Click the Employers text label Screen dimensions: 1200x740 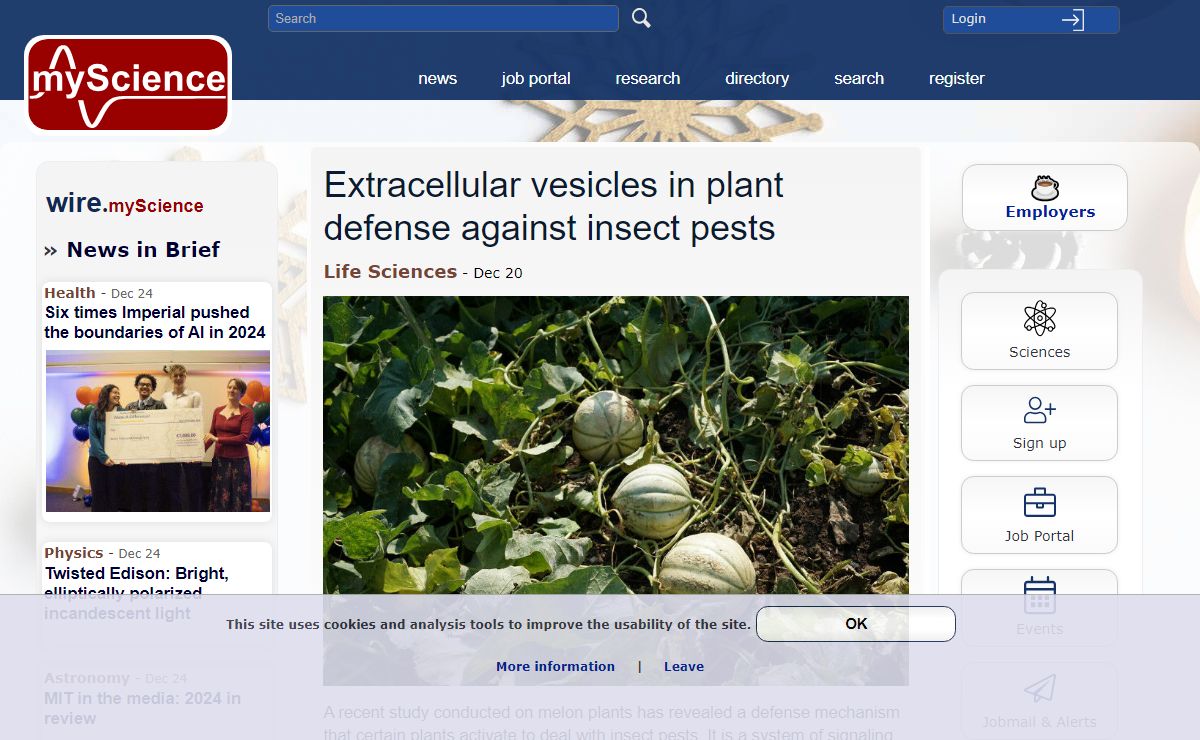(1050, 212)
